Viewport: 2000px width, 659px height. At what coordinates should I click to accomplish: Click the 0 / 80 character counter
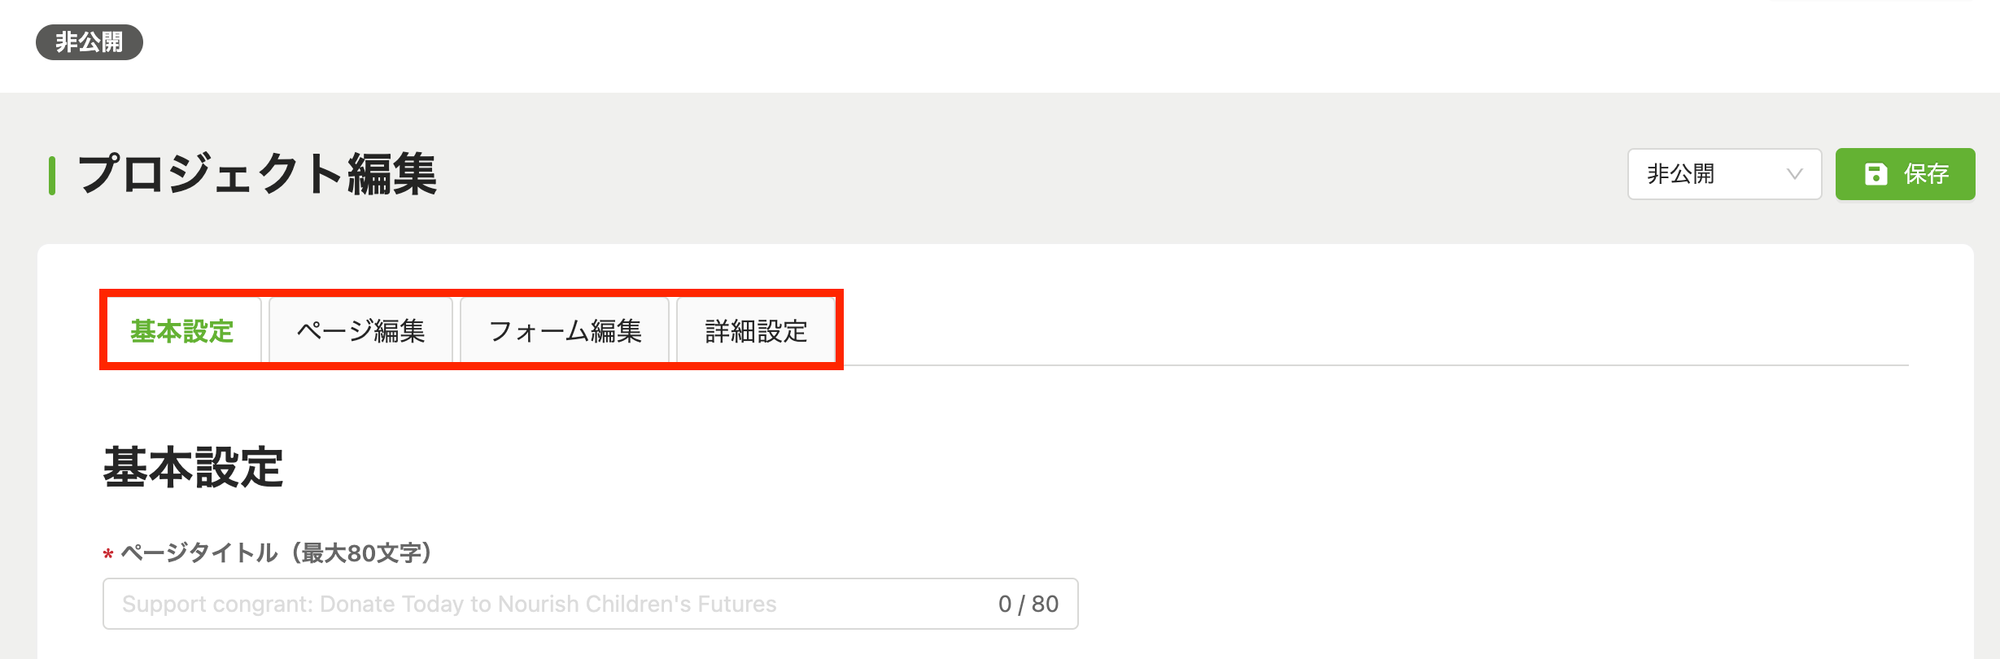(x=1028, y=604)
